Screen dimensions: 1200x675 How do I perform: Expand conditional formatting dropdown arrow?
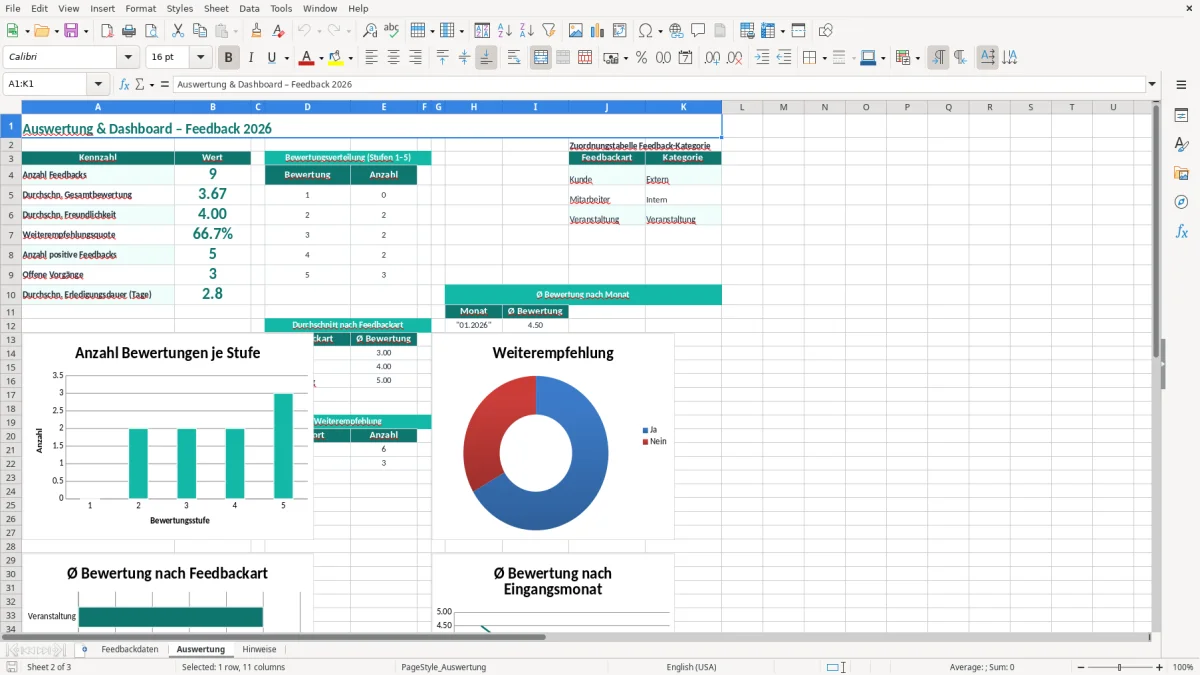[918, 58]
